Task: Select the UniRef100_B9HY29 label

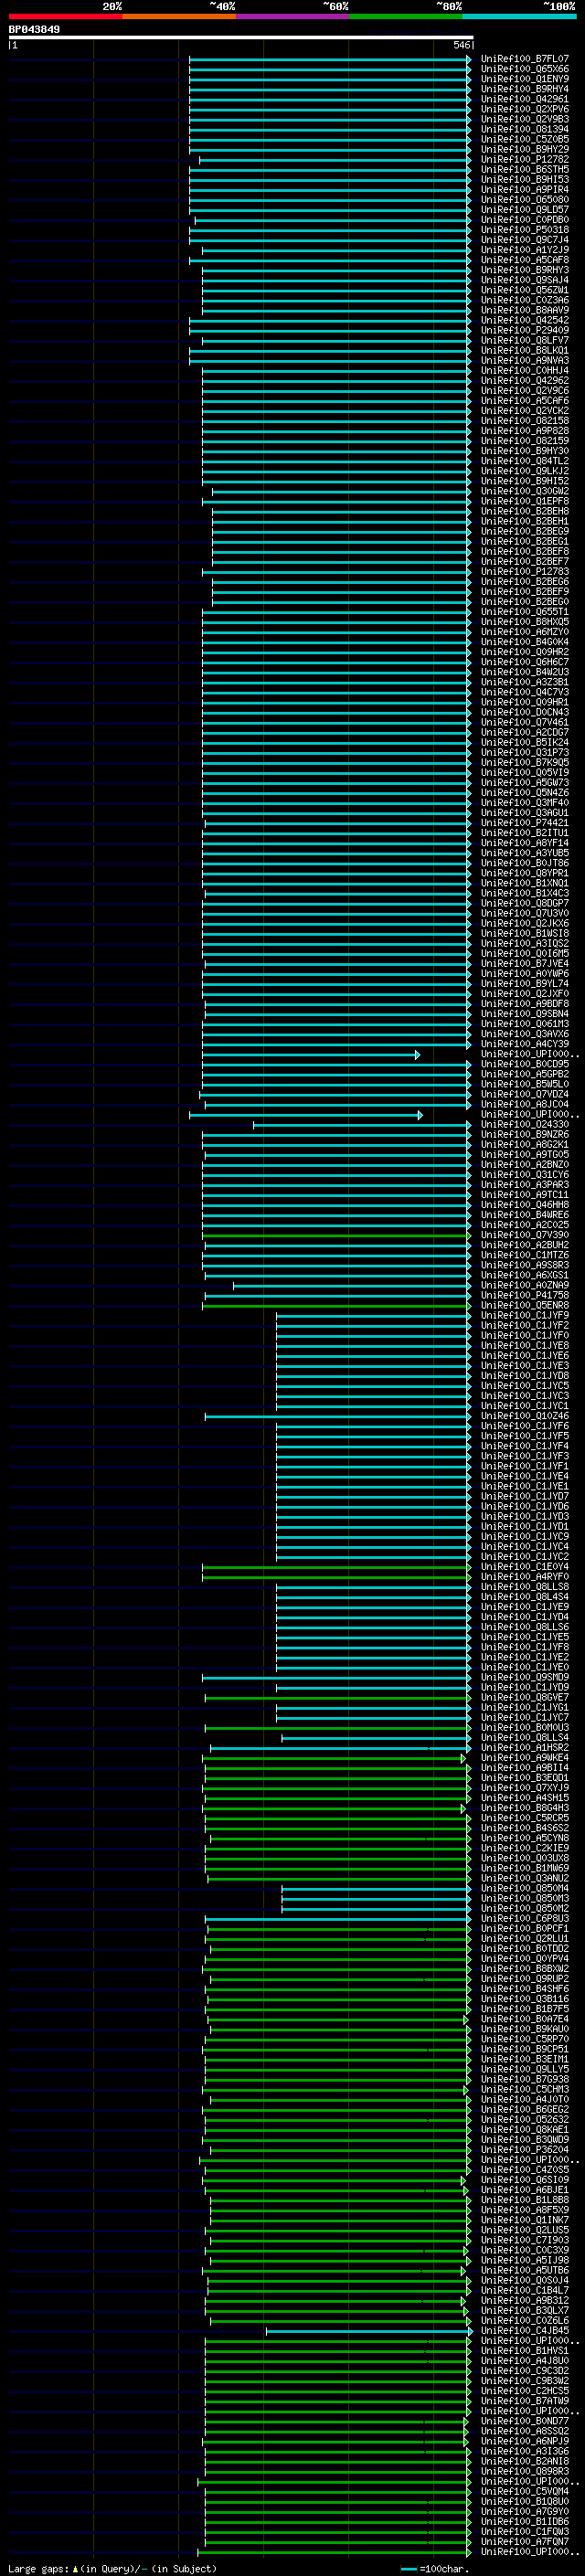Action: (x=525, y=149)
